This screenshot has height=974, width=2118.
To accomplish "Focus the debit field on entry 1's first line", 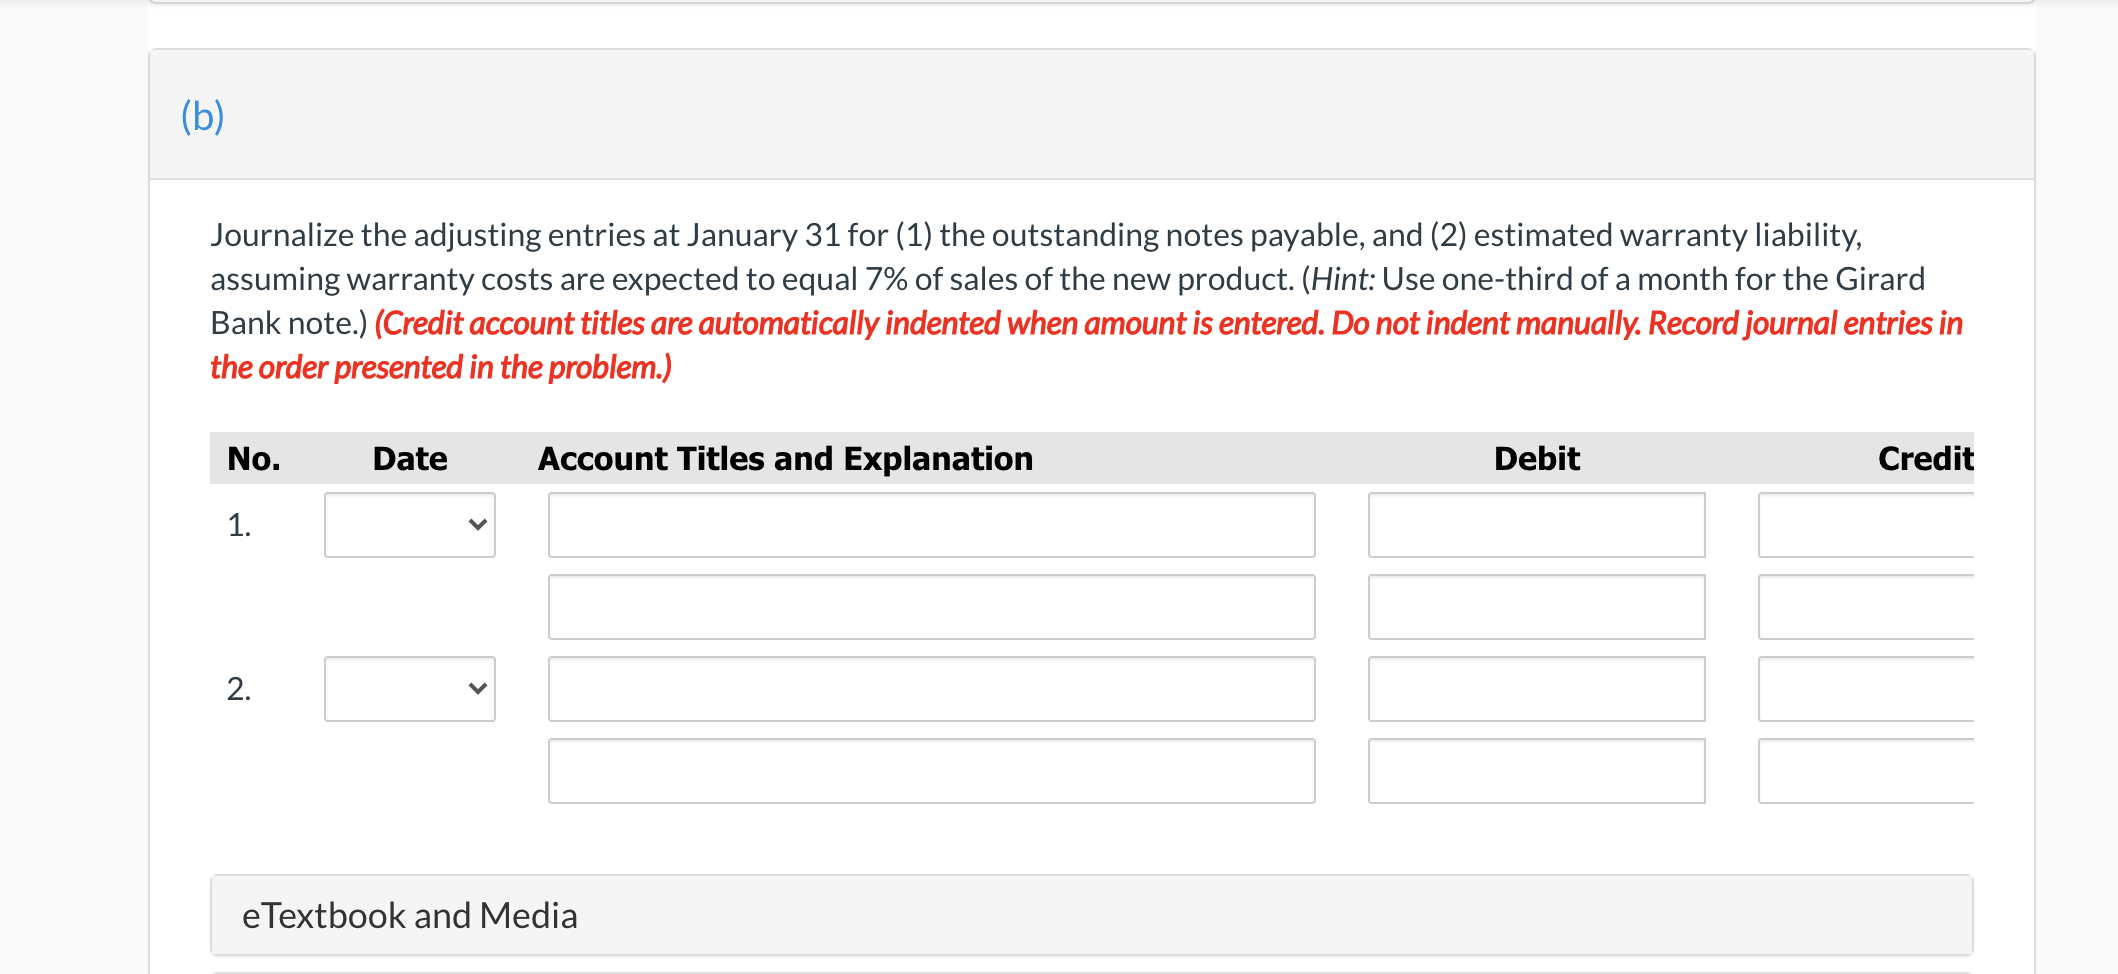I will click(1536, 525).
